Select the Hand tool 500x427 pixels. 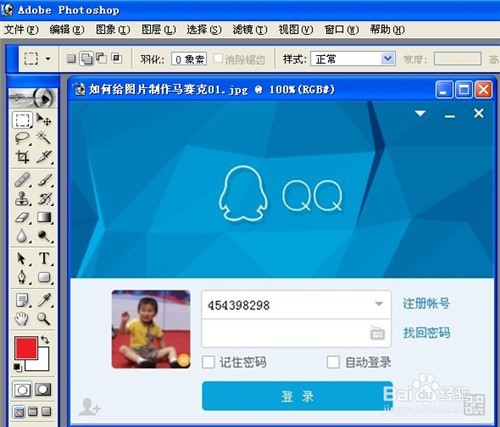pyautogui.click(x=23, y=319)
